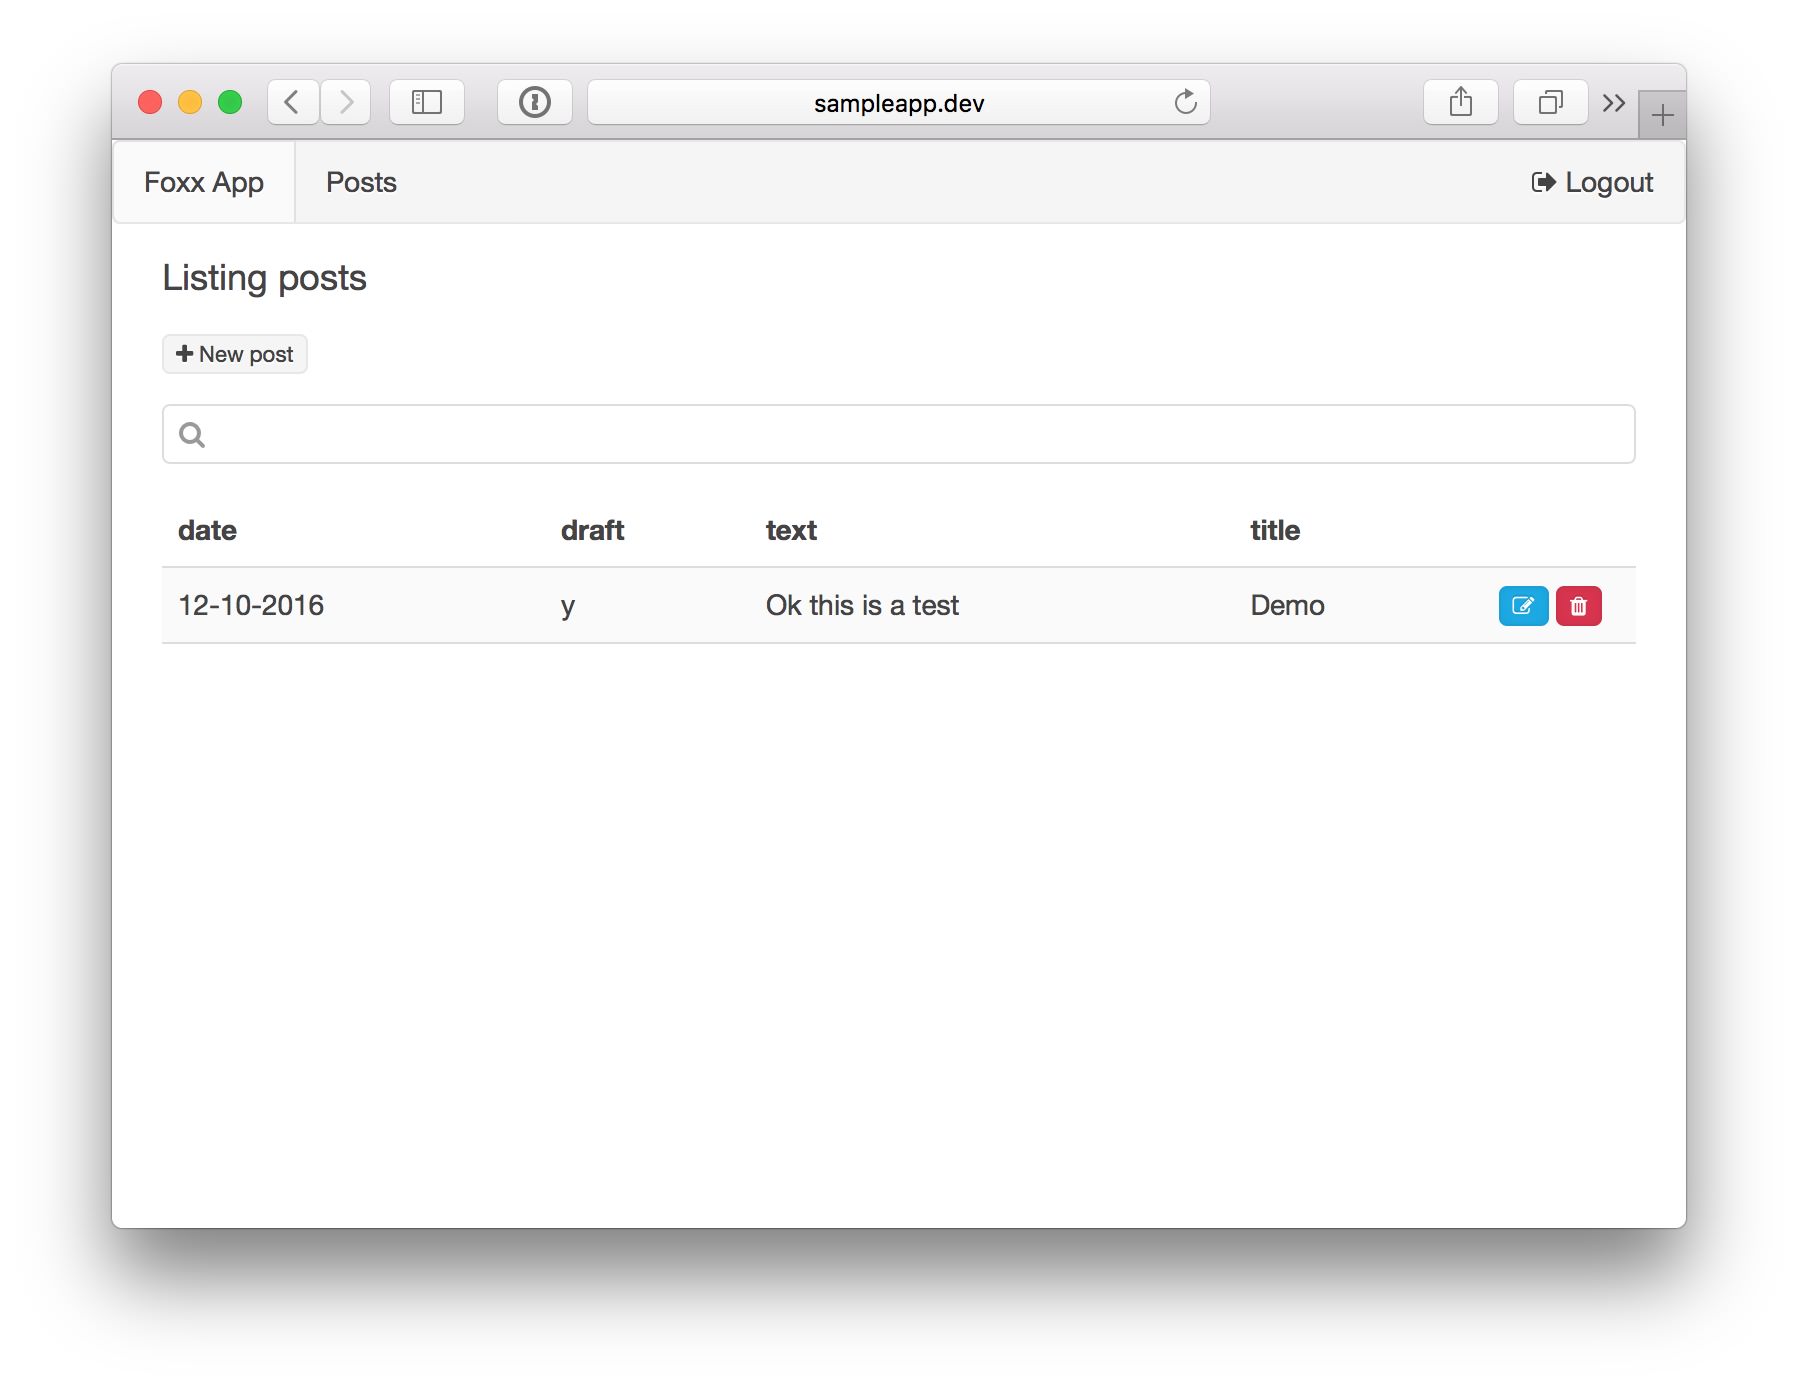Click the title column header
The image size is (1798, 1388).
point(1275,530)
